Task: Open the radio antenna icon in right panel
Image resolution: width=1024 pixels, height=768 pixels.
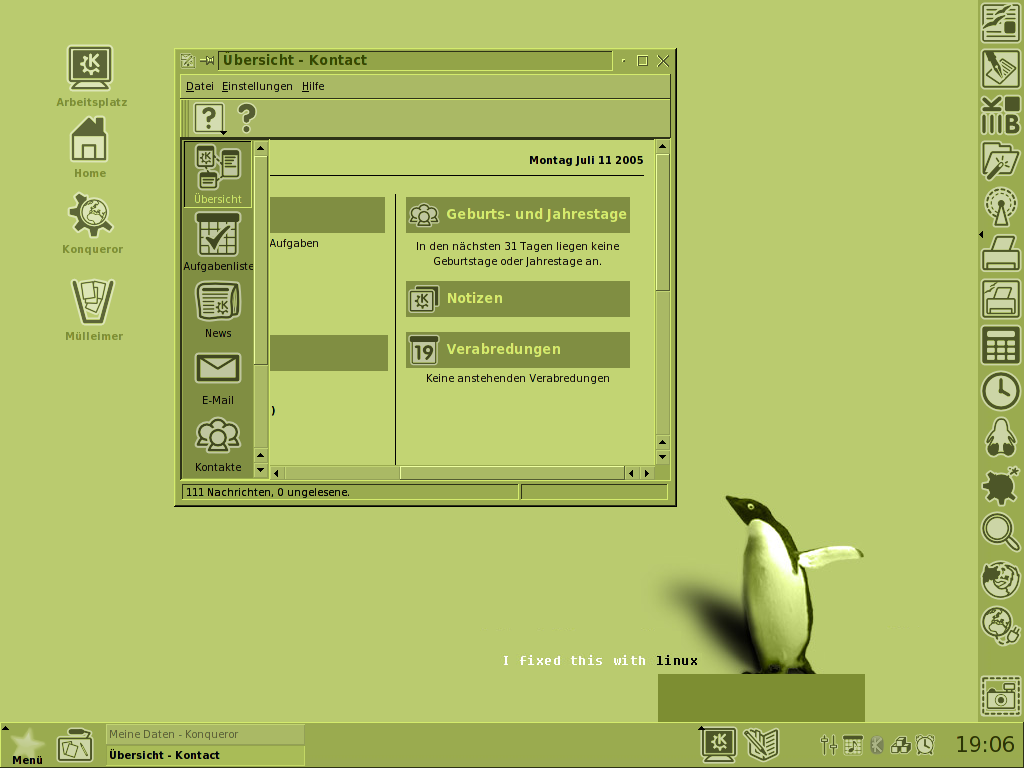Action: point(1000,206)
